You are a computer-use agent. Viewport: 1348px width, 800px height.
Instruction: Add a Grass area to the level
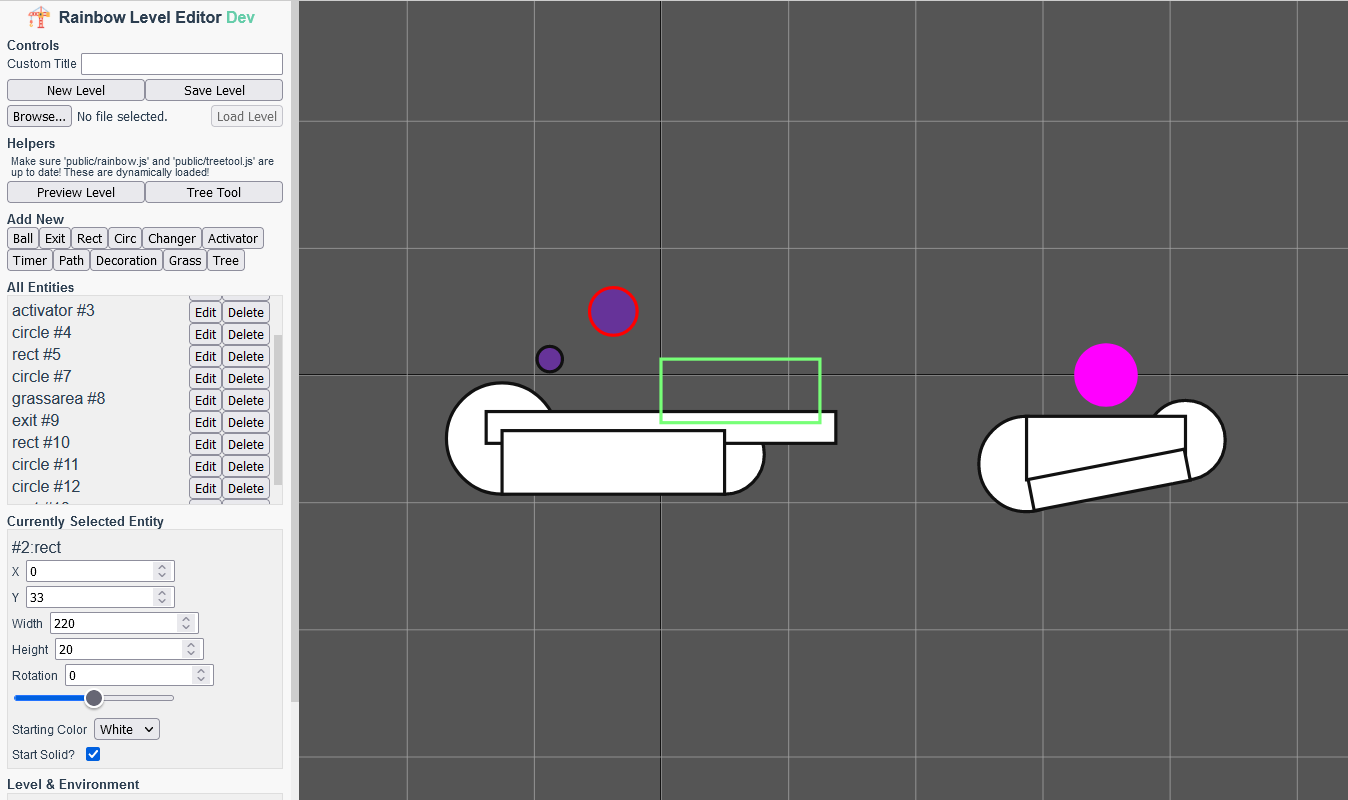184,260
